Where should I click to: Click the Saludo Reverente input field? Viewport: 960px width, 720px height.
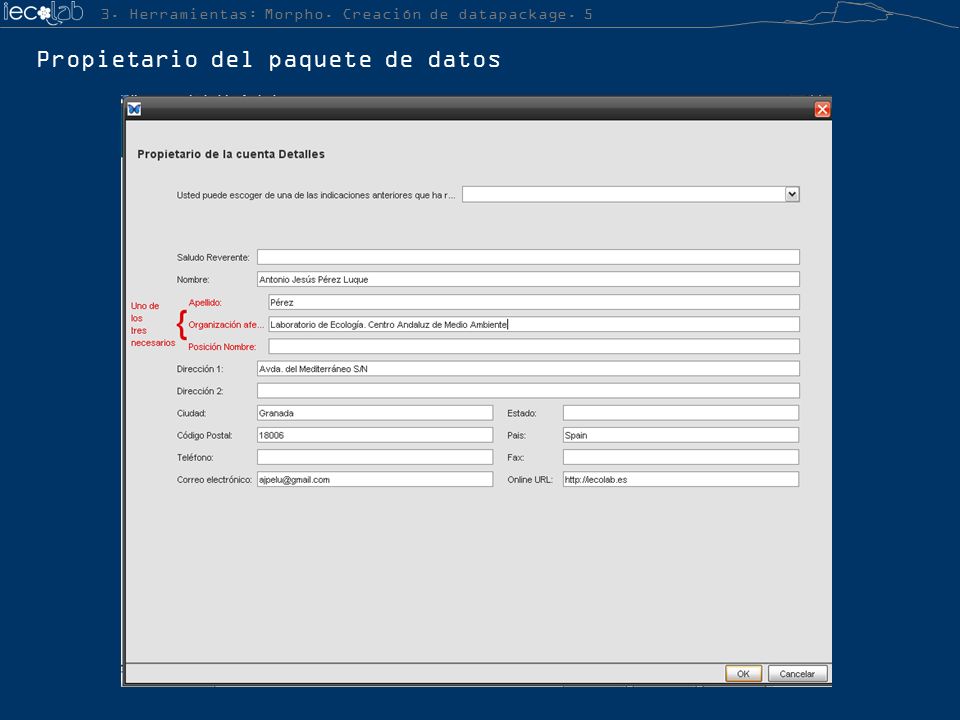point(528,257)
